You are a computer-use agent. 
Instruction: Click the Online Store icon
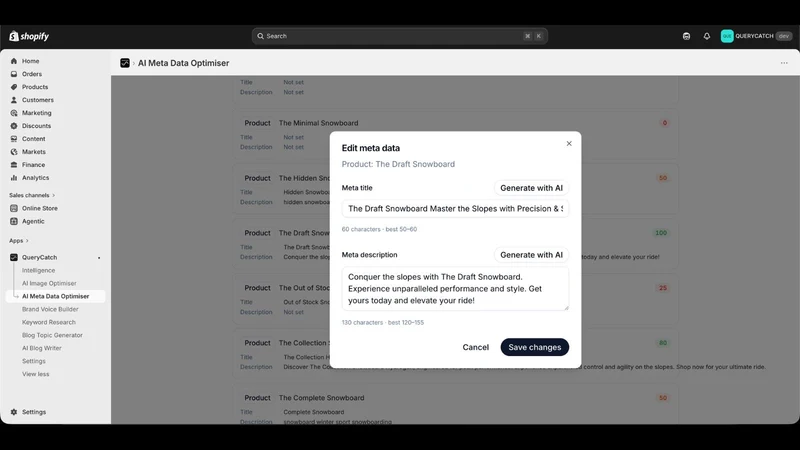coord(14,208)
